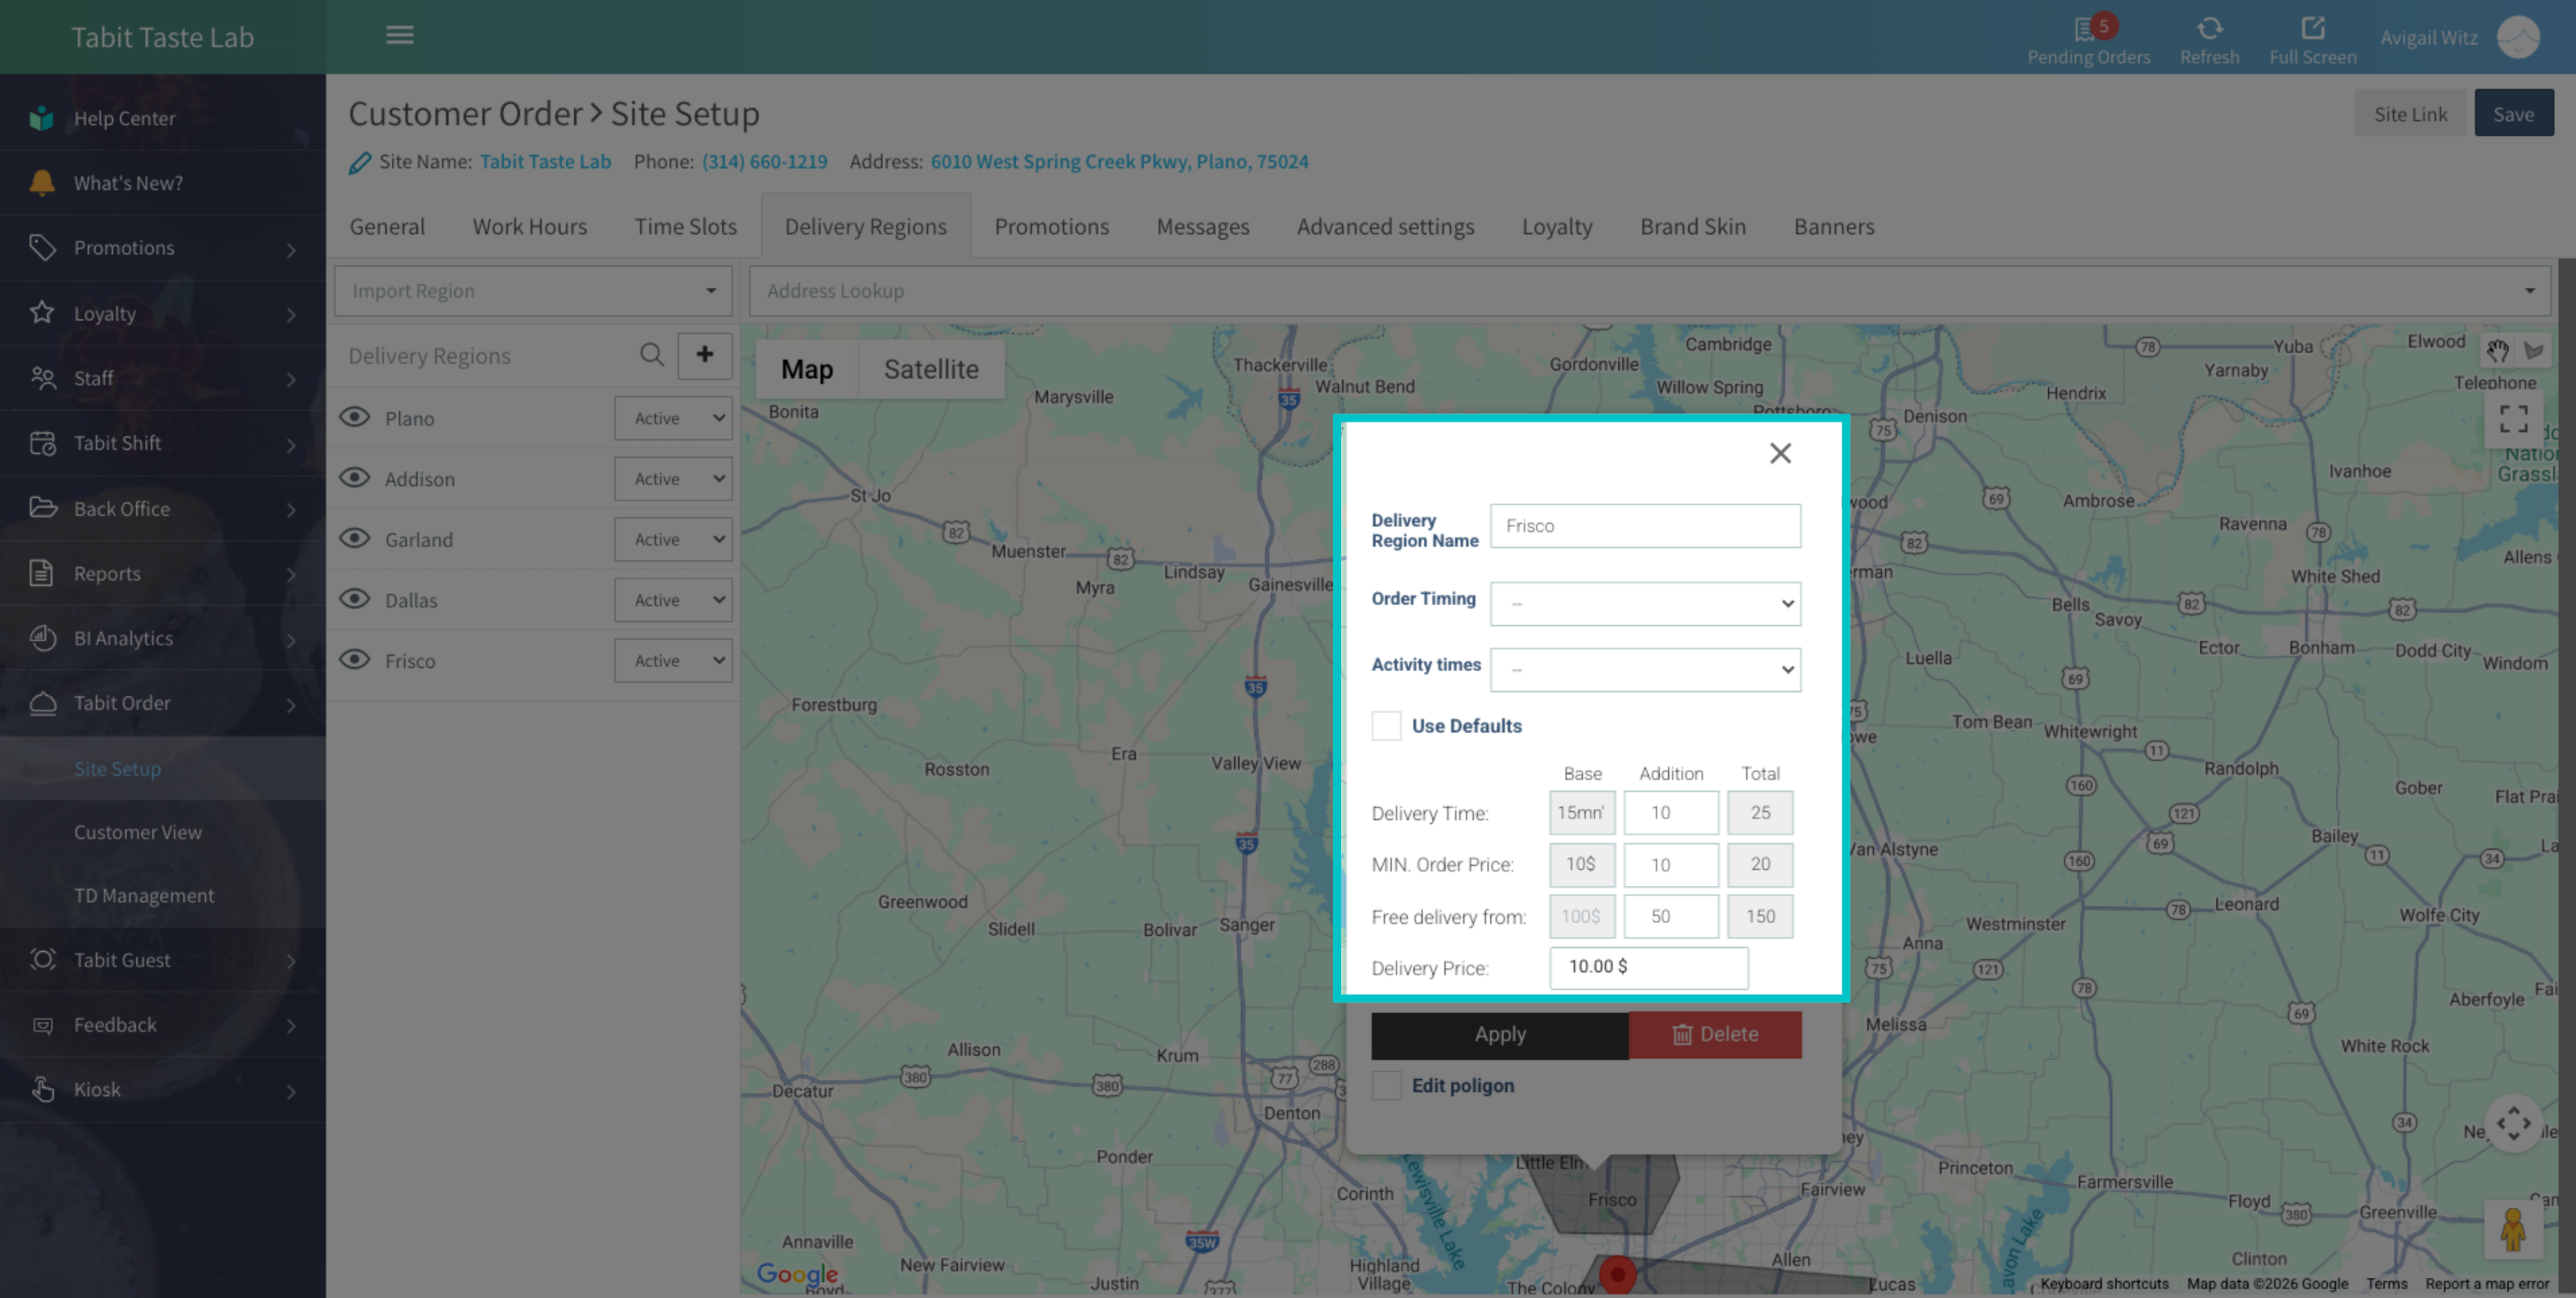Check the Use Defaults checkbox
Screen dimensions: 2576x1298
tap(1386, 725)
